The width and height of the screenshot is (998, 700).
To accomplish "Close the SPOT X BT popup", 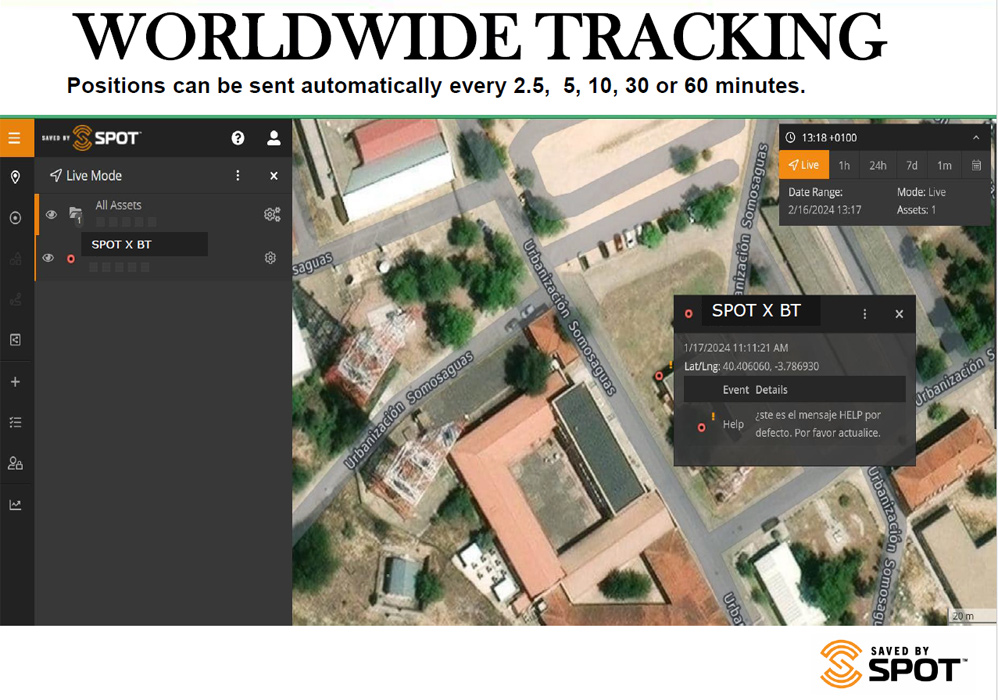I will [x=899, y=314].
